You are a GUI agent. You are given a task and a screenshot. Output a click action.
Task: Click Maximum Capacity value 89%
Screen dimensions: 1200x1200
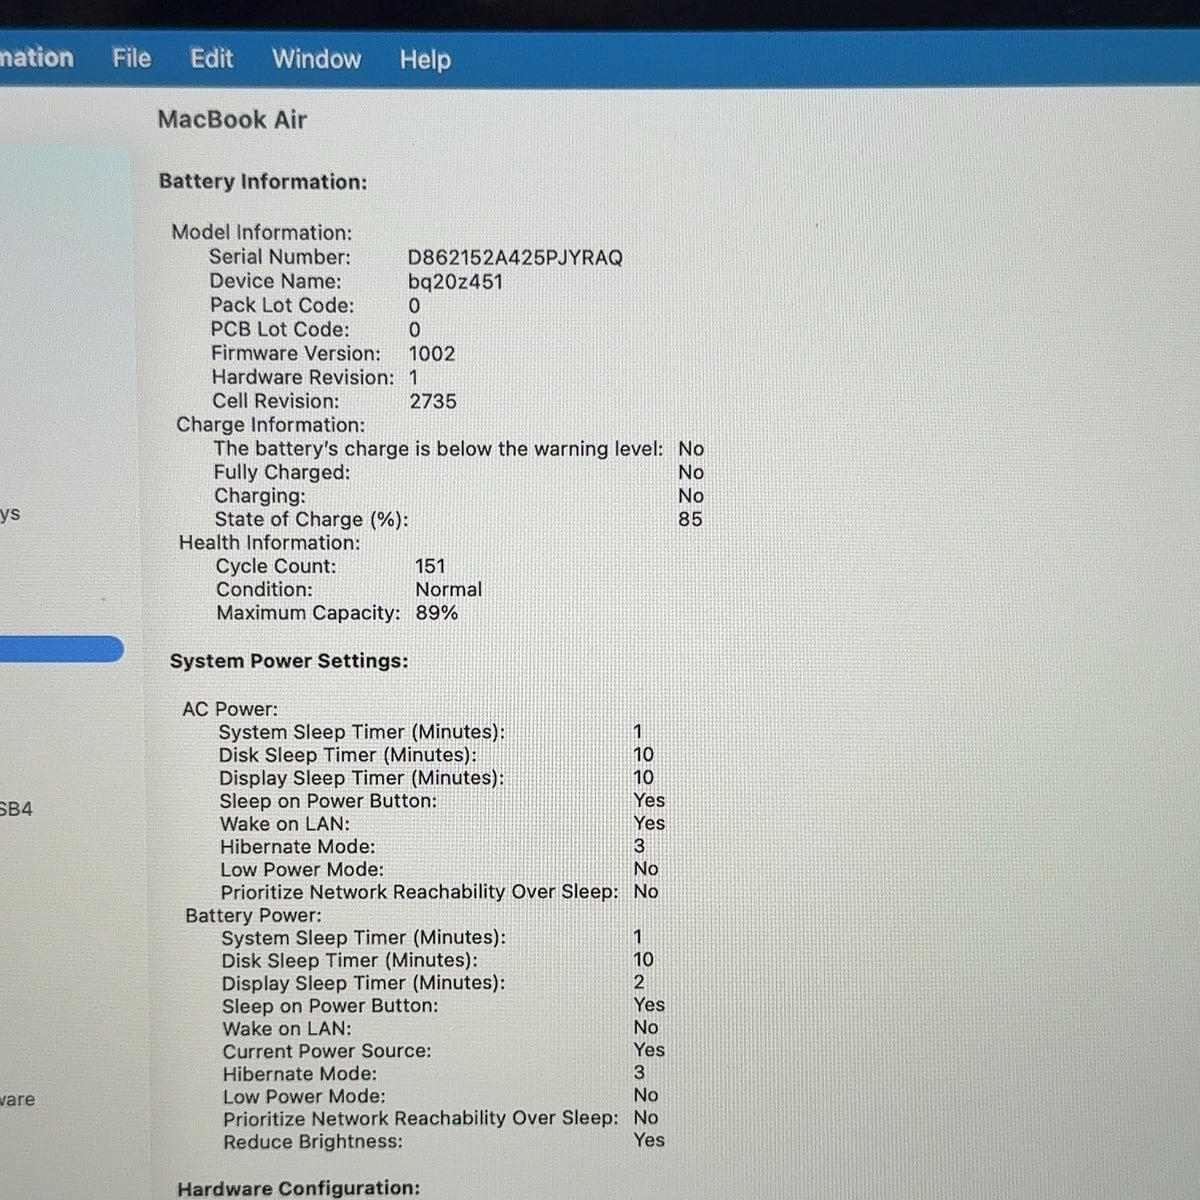point(437,613)
